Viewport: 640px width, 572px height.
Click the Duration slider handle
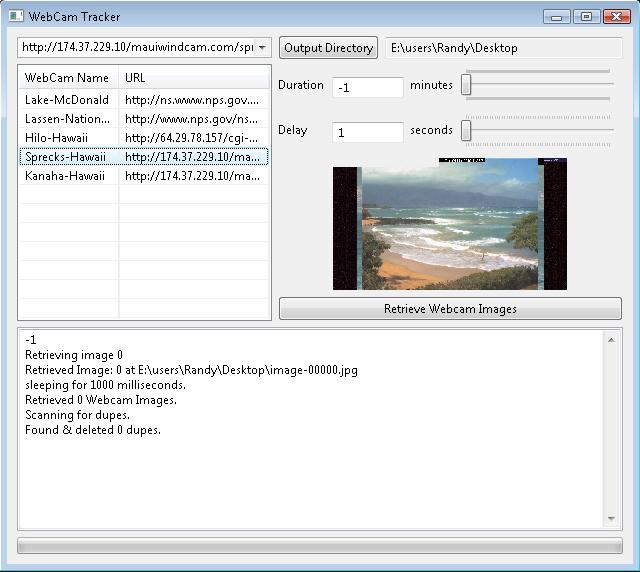(466, 86)
